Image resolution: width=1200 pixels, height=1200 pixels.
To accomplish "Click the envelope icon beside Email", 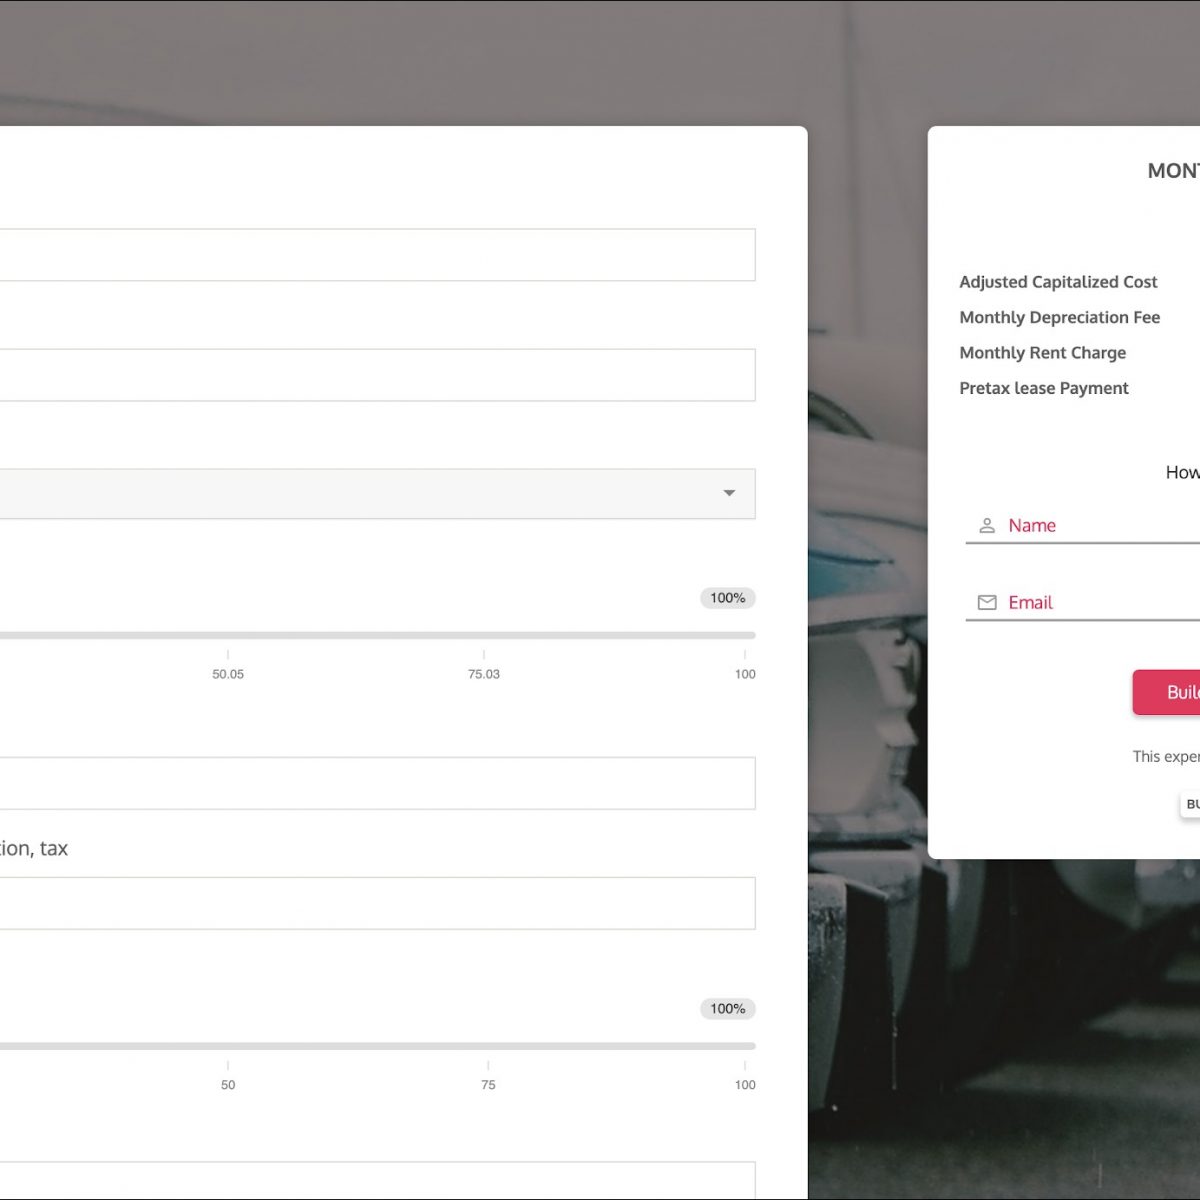I will coord(986,603).
